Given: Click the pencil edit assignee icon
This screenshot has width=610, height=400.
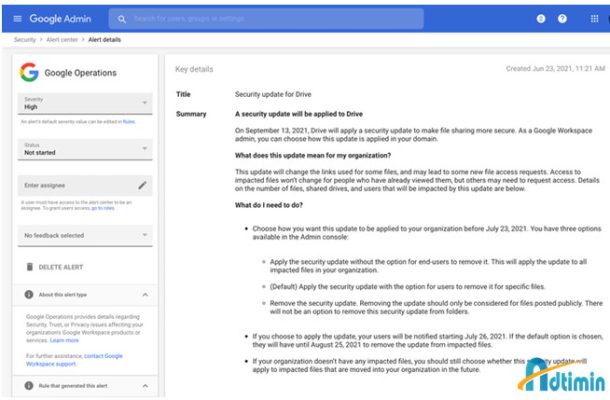Looking at the screenshot, I should click(x=142, y=186).
